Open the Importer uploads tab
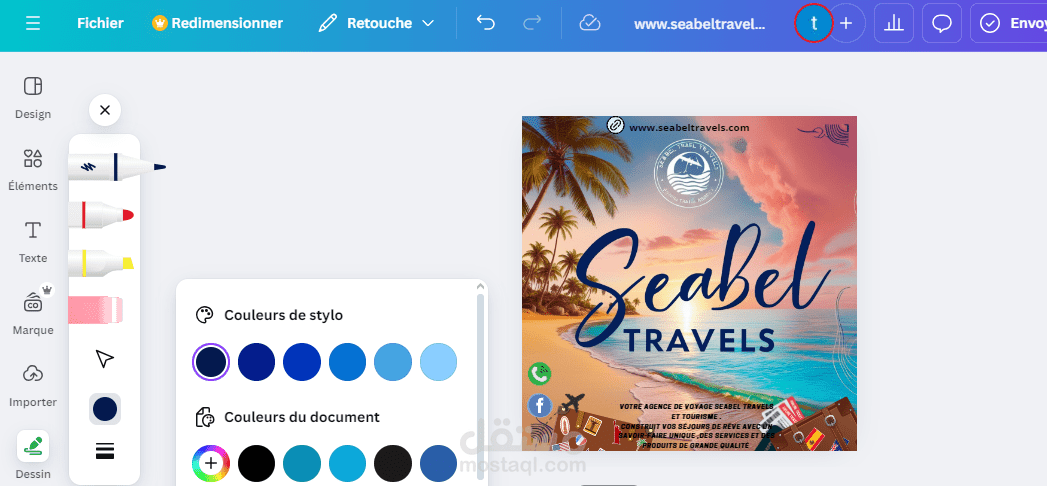This screenshot has height=486, width=1047. pyautogui.click(x=33, y=386)
